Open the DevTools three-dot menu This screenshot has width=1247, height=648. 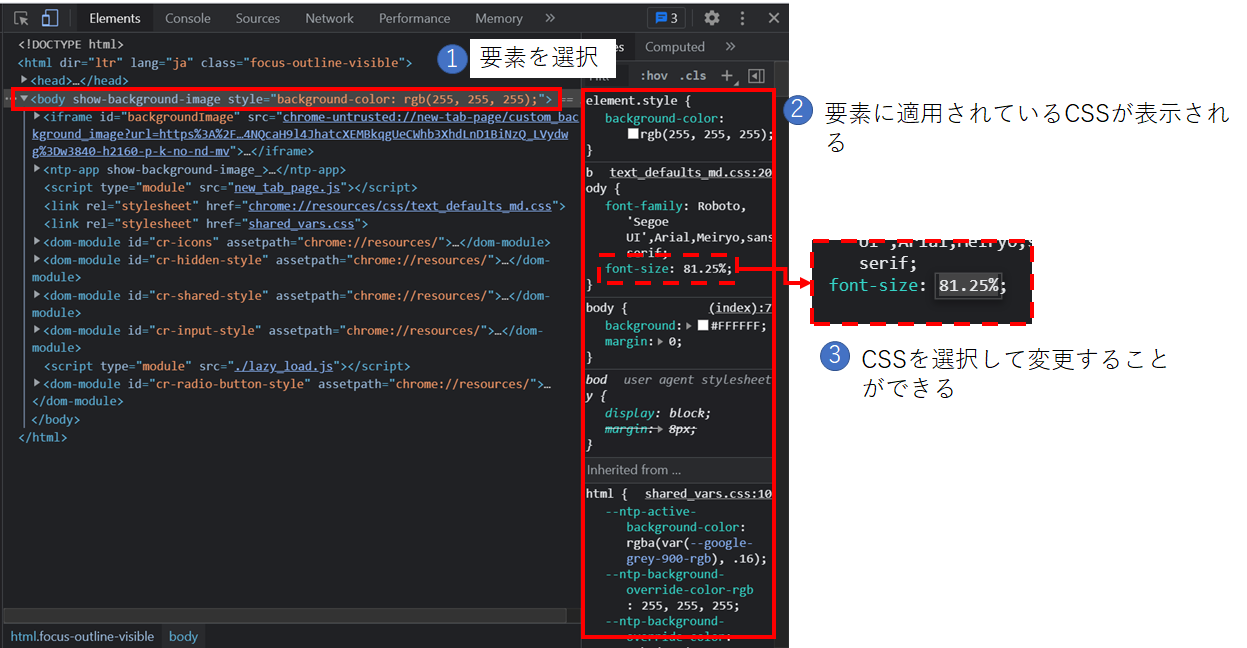[x=743, y=18]
